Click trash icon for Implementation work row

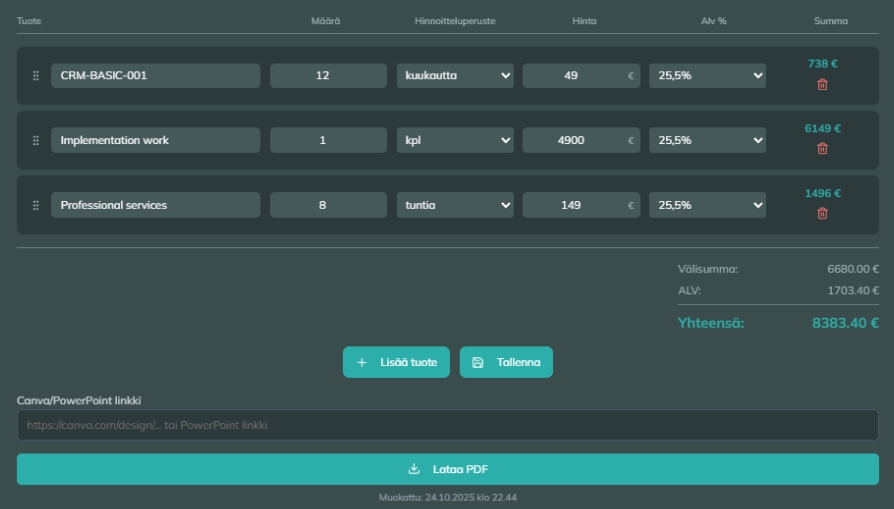pos(822,149)
